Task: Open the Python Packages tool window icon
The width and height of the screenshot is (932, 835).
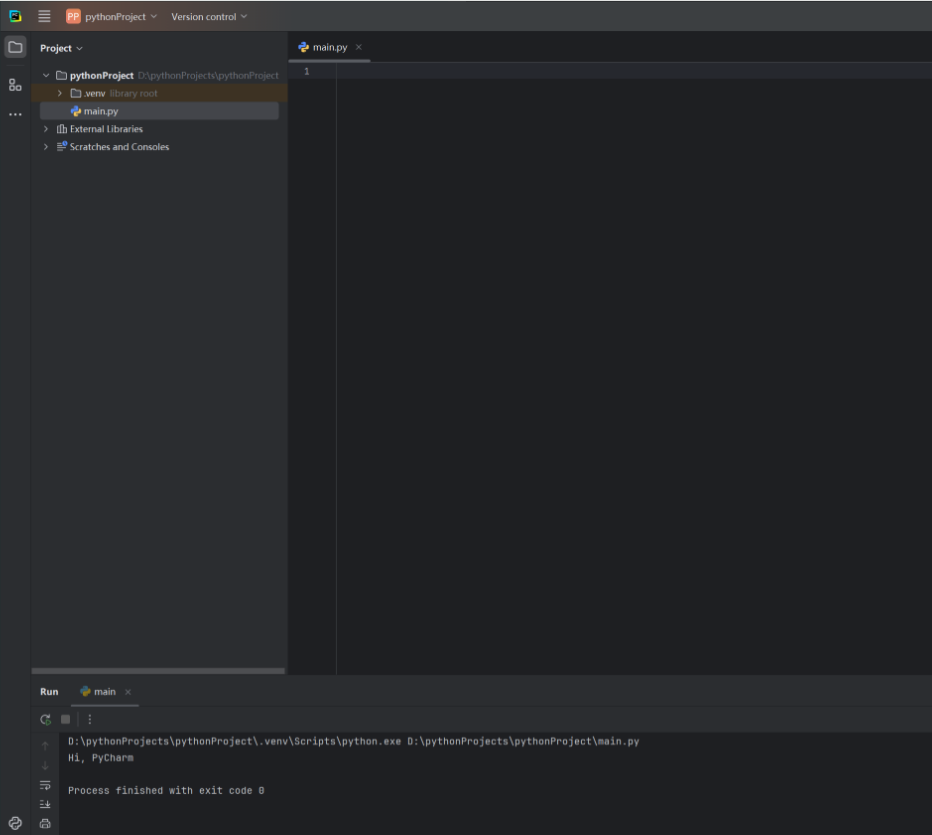Action: pyautogui.click(x=15, y=823)
